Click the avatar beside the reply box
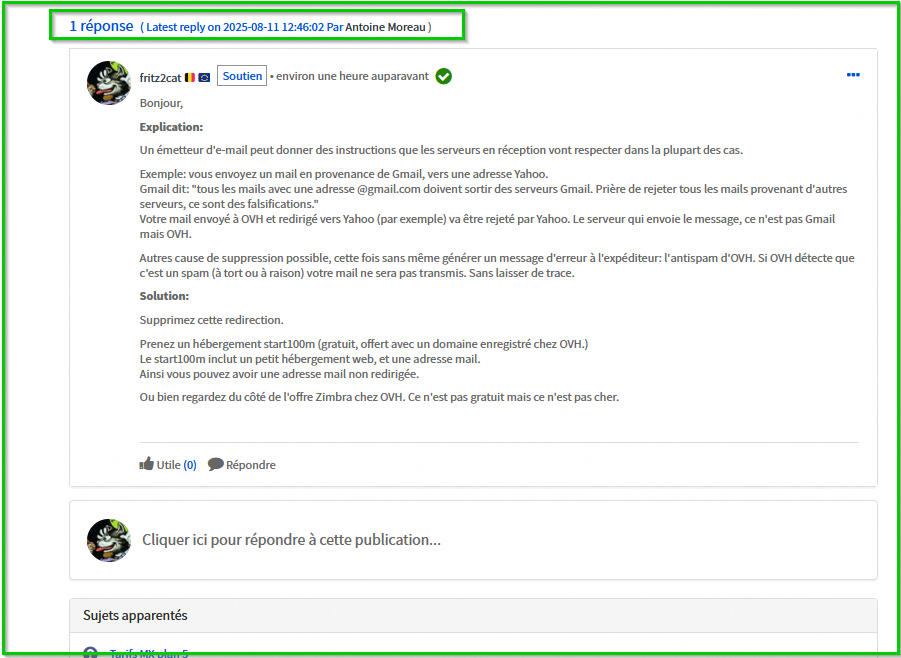Screen dimensions: 901x658 pos(110,540)
